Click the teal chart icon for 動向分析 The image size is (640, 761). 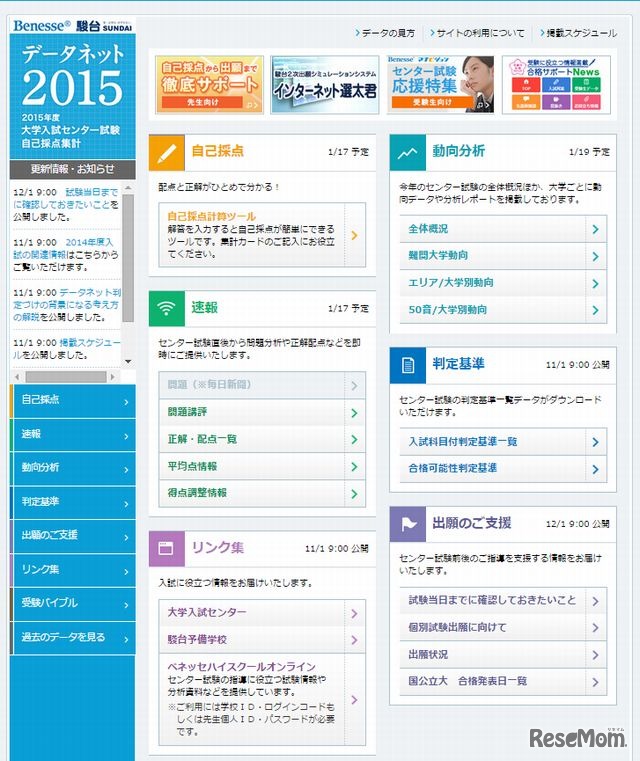click(x=408, y=153)
